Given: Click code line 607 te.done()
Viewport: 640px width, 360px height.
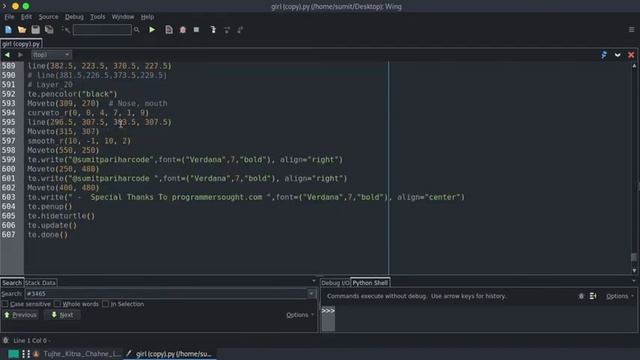Looking at the screenshot, I should coord(47,235).
